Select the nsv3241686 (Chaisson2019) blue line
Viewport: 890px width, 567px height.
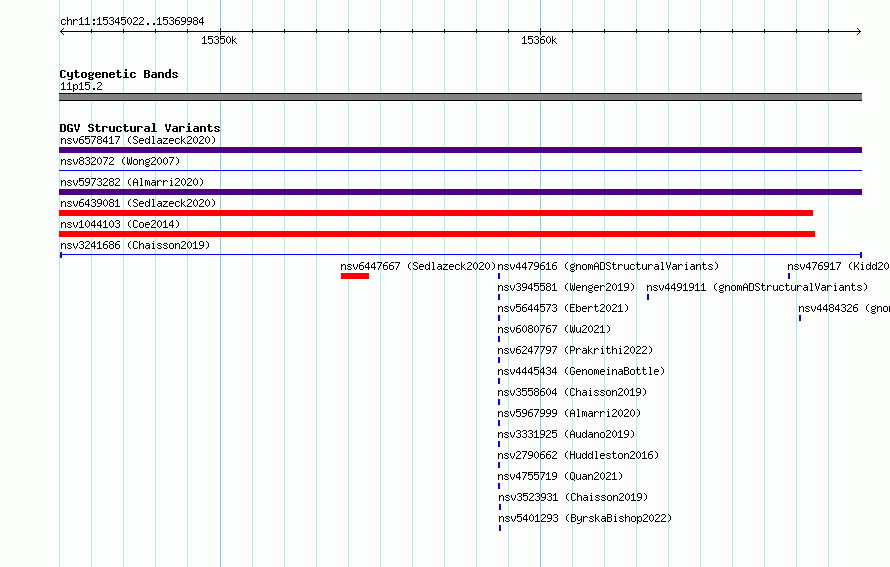pos(460,255)
